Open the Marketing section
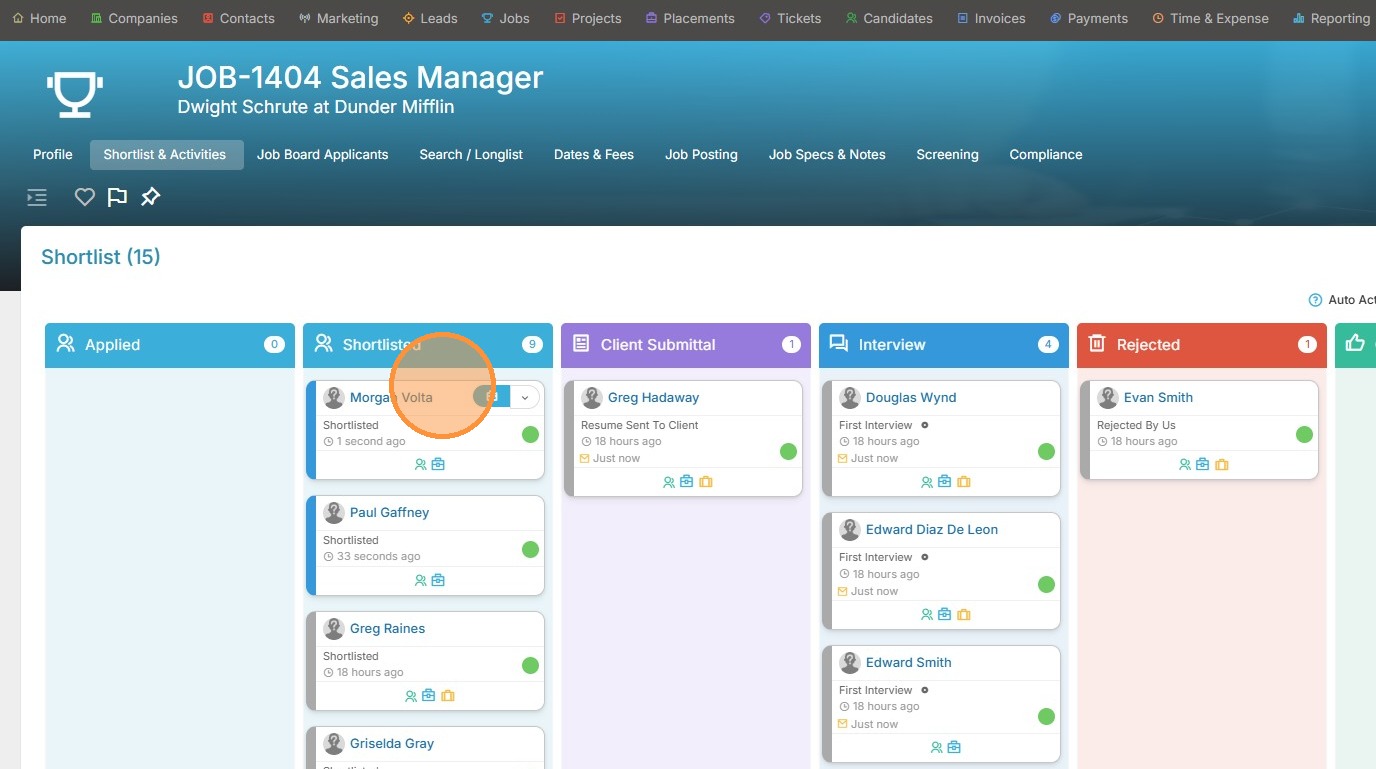The width and height of the screenshot is (1376, 769). pyautogui.click(x=338, y=18)
